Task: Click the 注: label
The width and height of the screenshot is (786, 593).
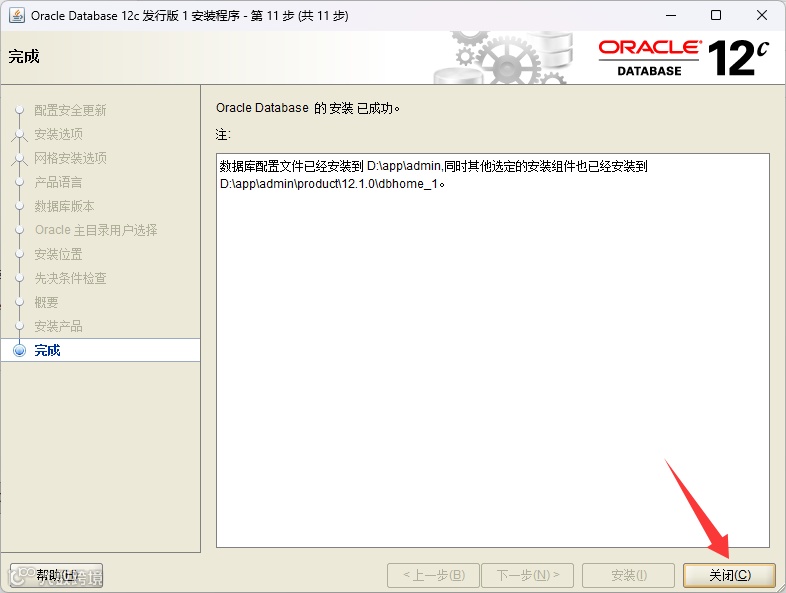Action: (223, 134)
